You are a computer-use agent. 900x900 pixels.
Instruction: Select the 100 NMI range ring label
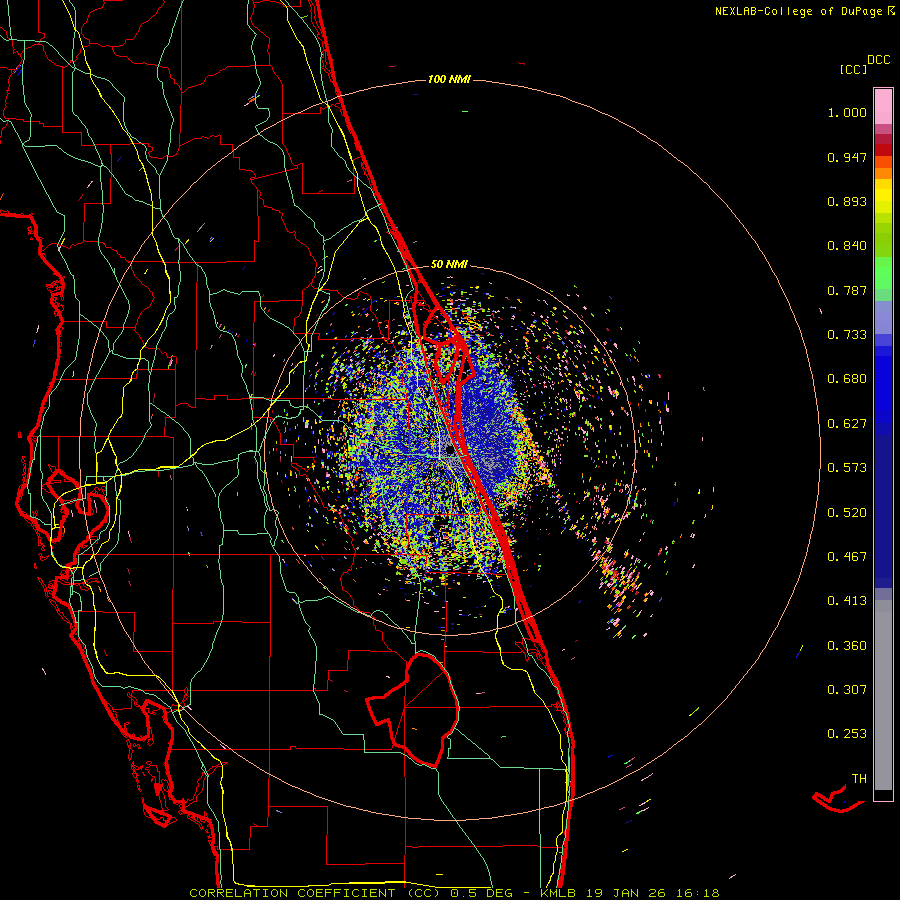point(449,79)
